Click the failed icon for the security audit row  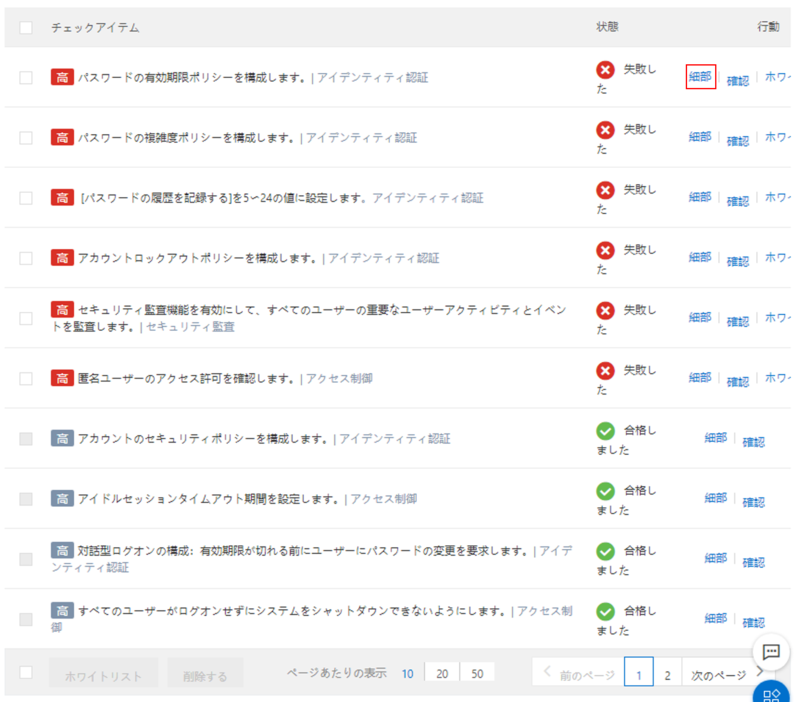point(605,310)
